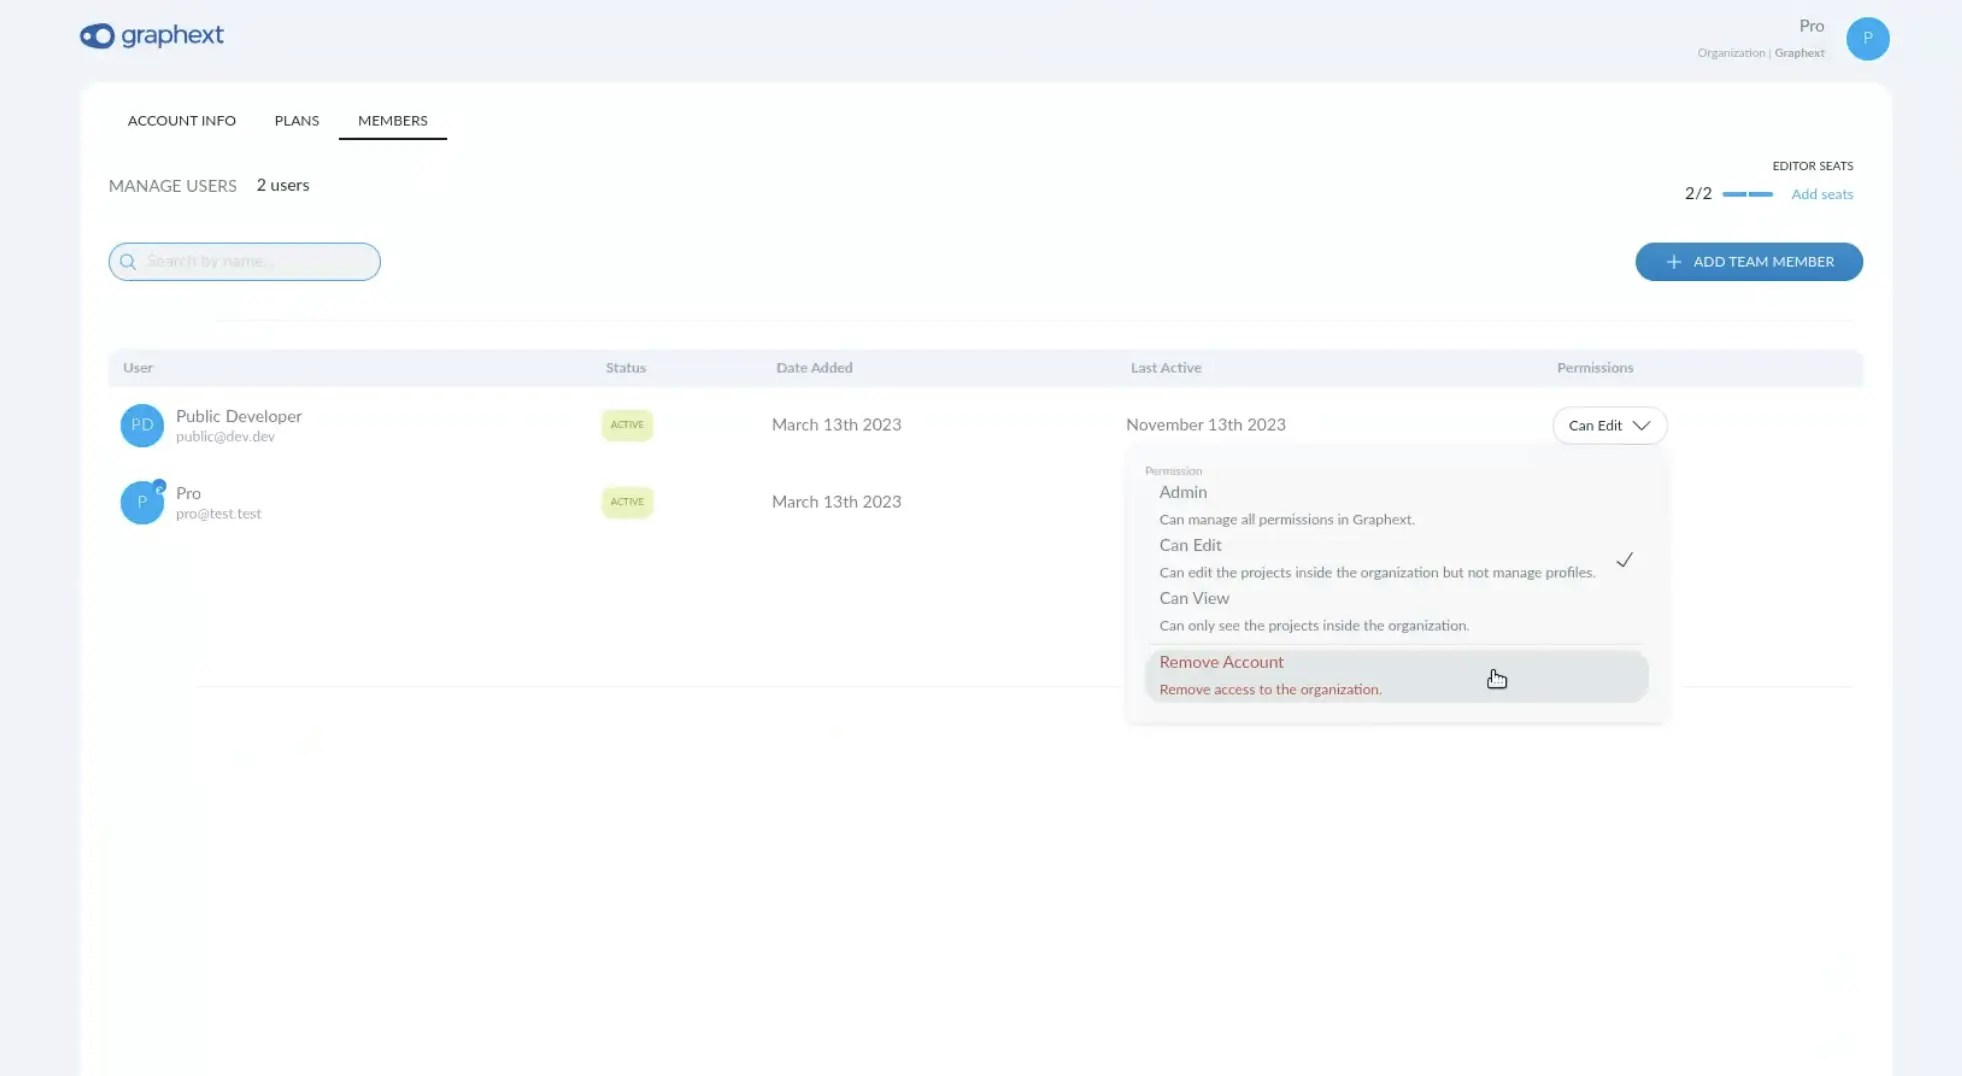Open the Can Edit permissions dropdown

[x=1609, y=425]
